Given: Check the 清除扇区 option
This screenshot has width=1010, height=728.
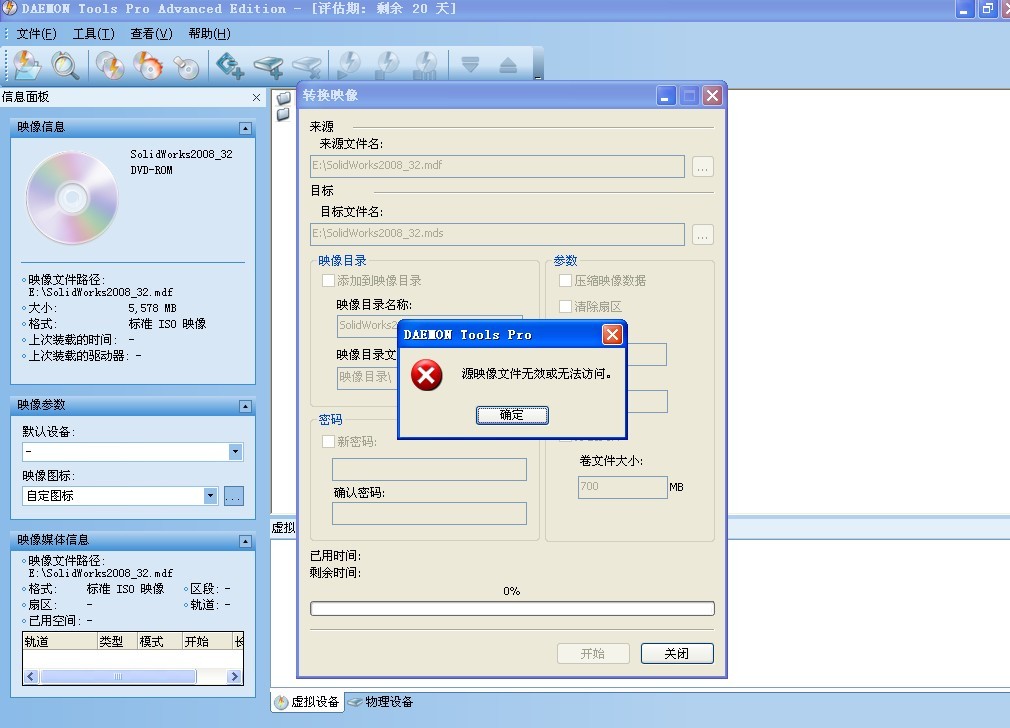Looking at the screenshot, I should click(565, 306).
